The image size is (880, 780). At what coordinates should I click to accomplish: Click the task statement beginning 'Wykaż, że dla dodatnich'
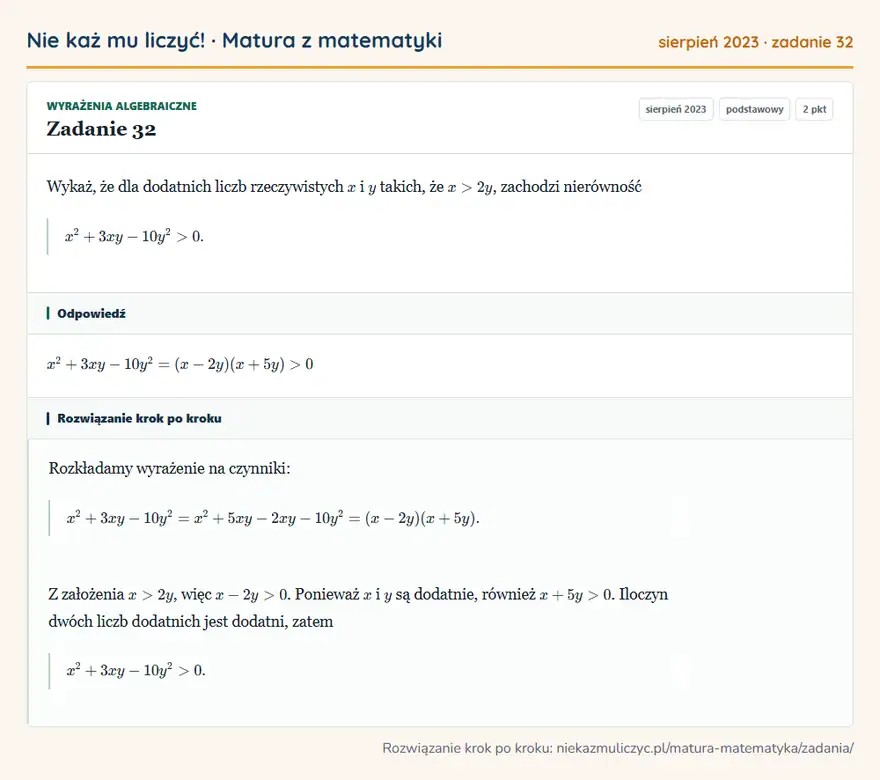pyautogui.click(x=343, y=187)
